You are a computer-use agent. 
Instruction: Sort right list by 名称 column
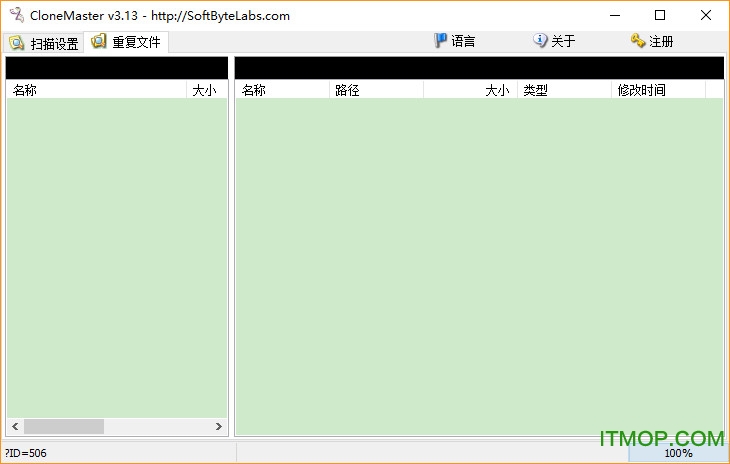(x=283, y=90)
